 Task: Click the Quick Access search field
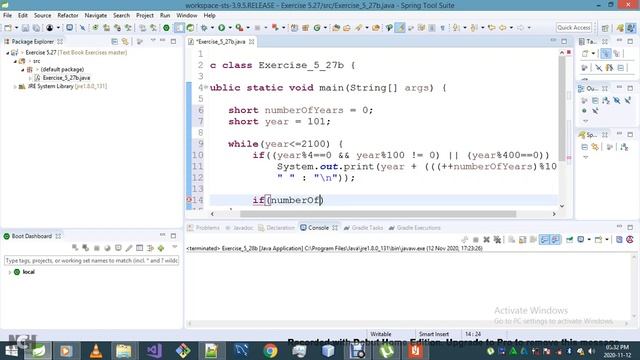(x=573, y=28)
